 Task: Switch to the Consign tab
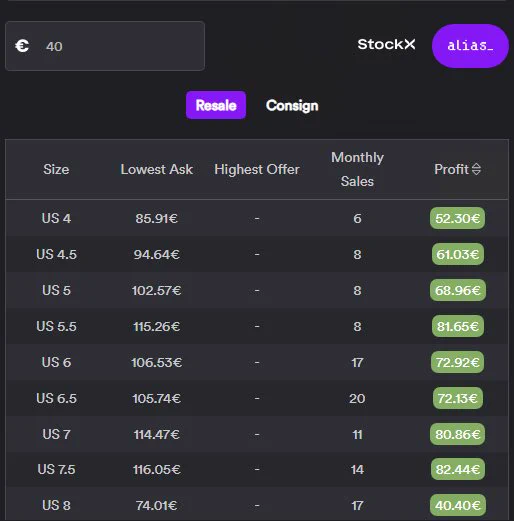(292, 105)
